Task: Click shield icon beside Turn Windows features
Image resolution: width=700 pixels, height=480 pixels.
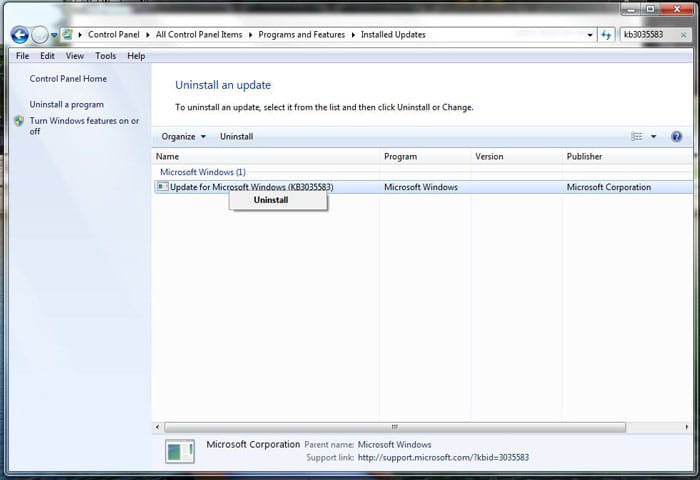Action: pyautogui.click(x=19, y=121)
